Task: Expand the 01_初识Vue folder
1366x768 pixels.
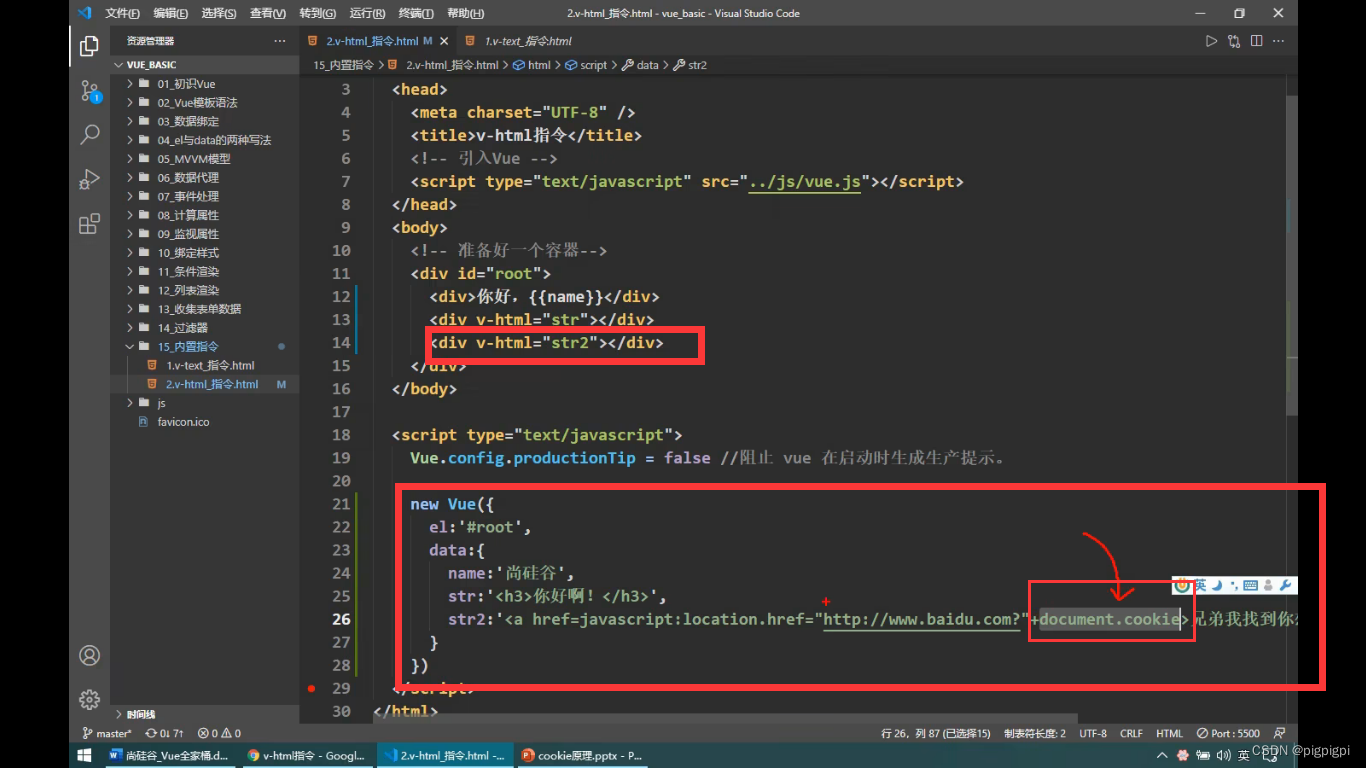Action: coord(186,84)
